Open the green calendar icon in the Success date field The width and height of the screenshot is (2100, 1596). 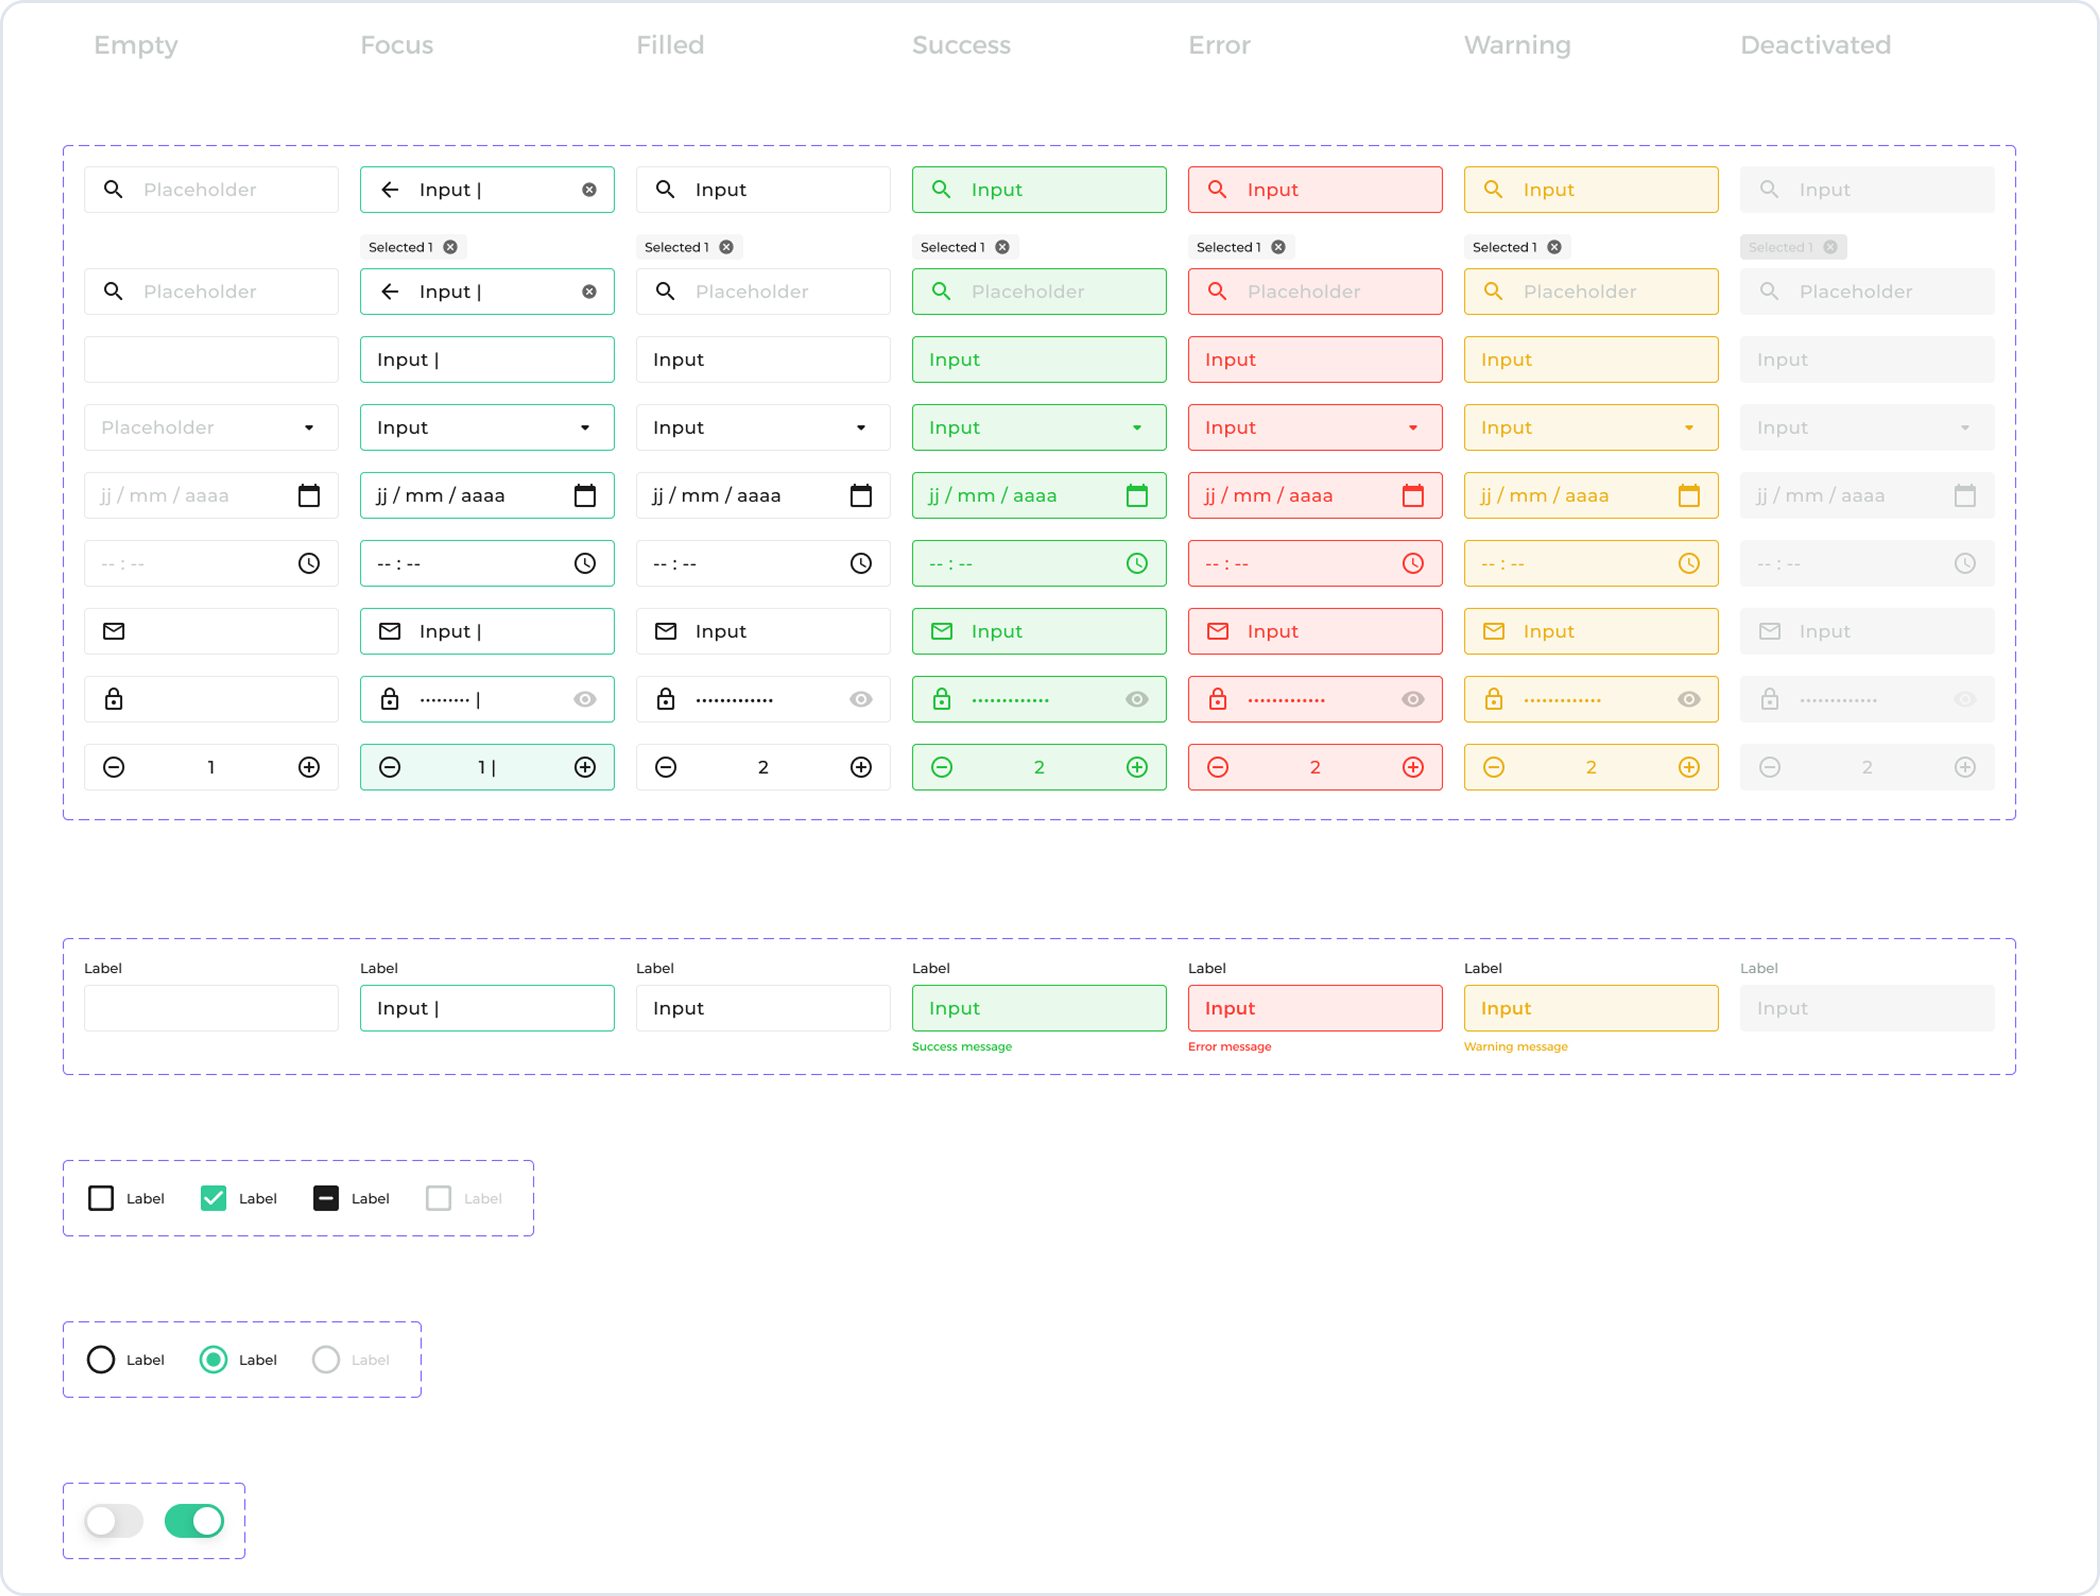(x=1137, y=495)
